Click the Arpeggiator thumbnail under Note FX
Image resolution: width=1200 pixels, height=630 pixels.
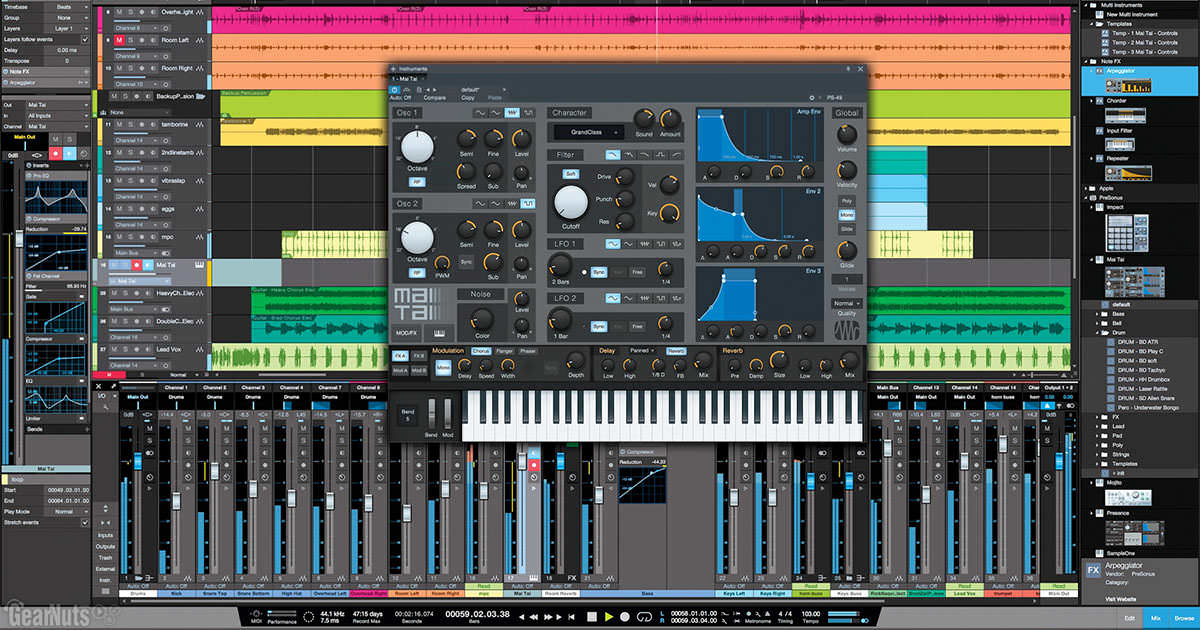click(x=1128, y=86)
